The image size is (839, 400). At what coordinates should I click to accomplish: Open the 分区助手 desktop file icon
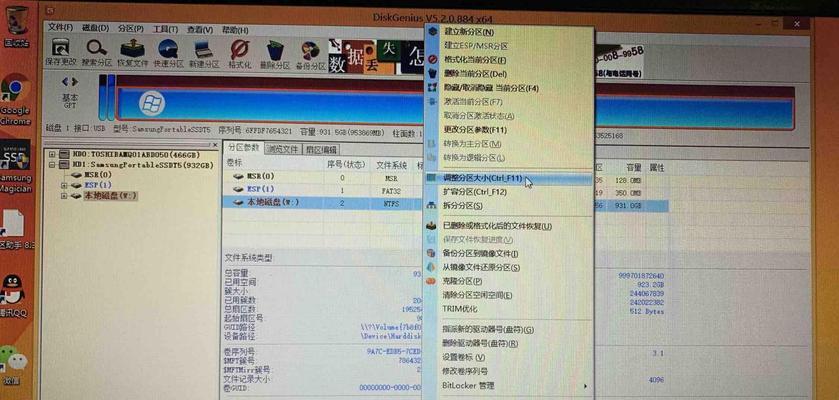coord(15,230)
